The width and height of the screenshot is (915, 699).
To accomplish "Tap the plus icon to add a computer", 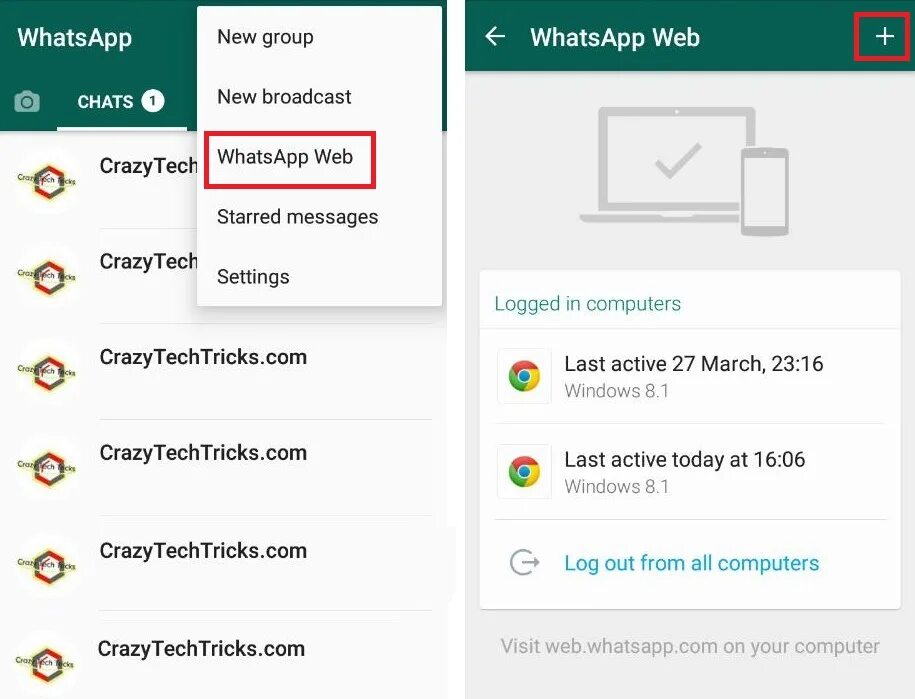I will click(x=884, y=36).
